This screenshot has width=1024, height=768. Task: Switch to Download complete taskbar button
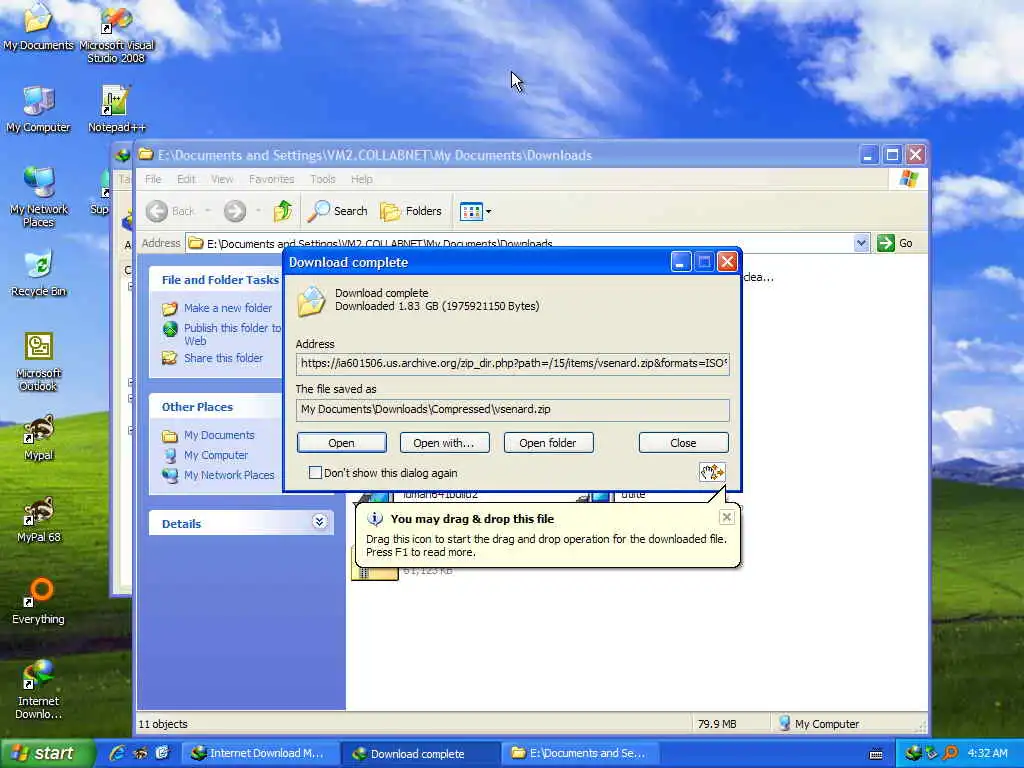pos(421,753)
